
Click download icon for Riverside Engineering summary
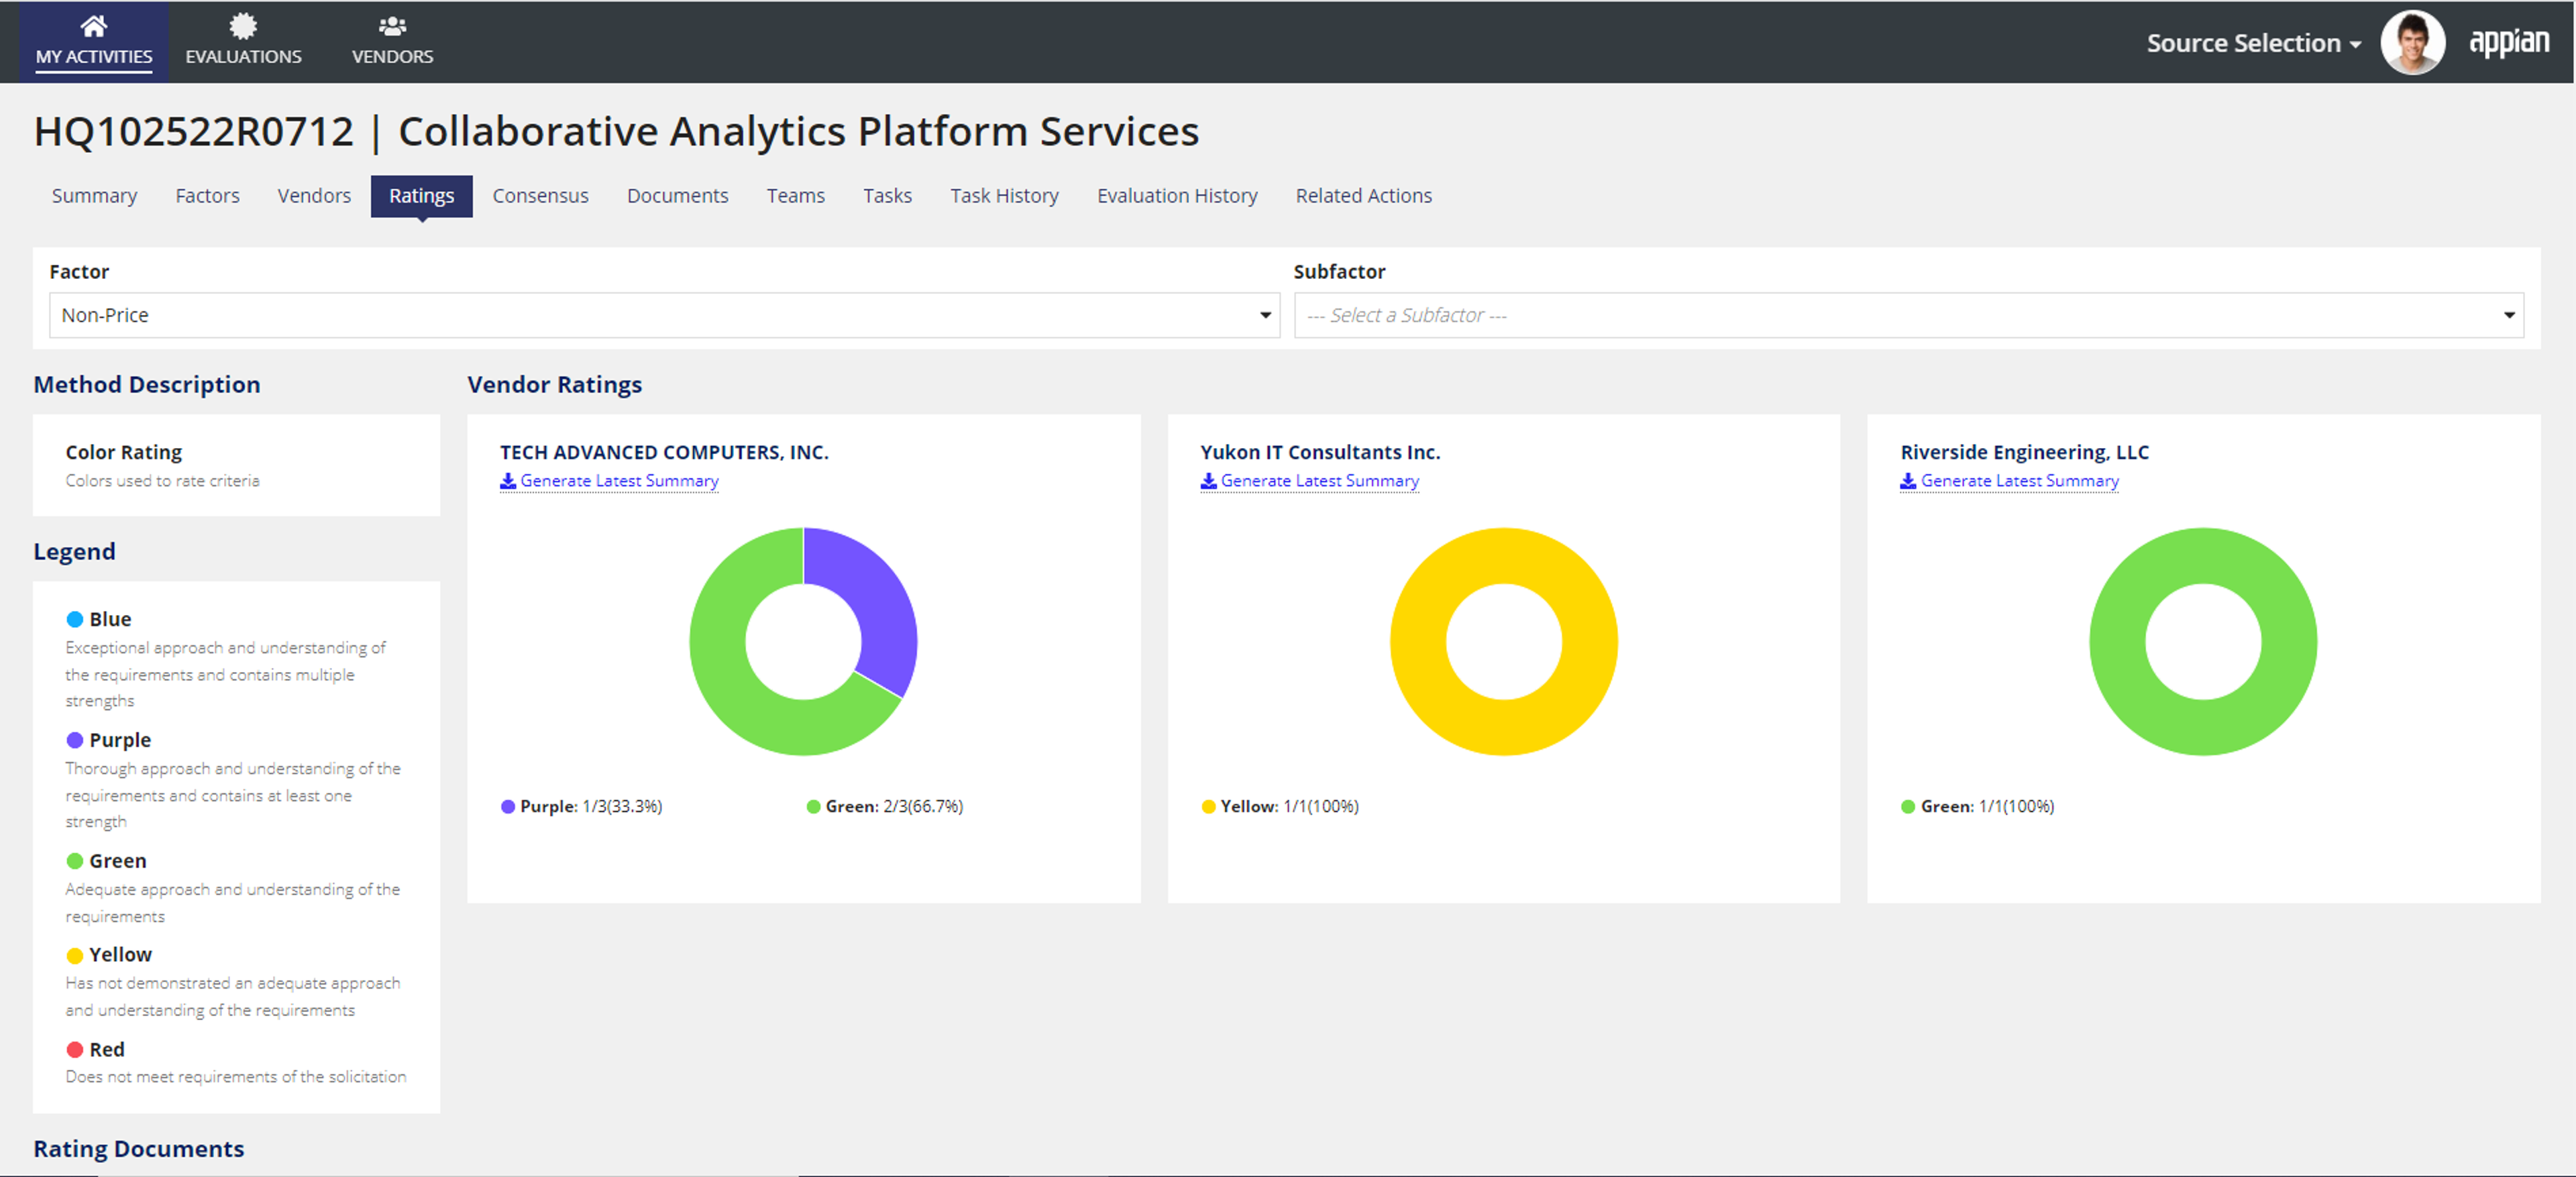(1908, 481)
